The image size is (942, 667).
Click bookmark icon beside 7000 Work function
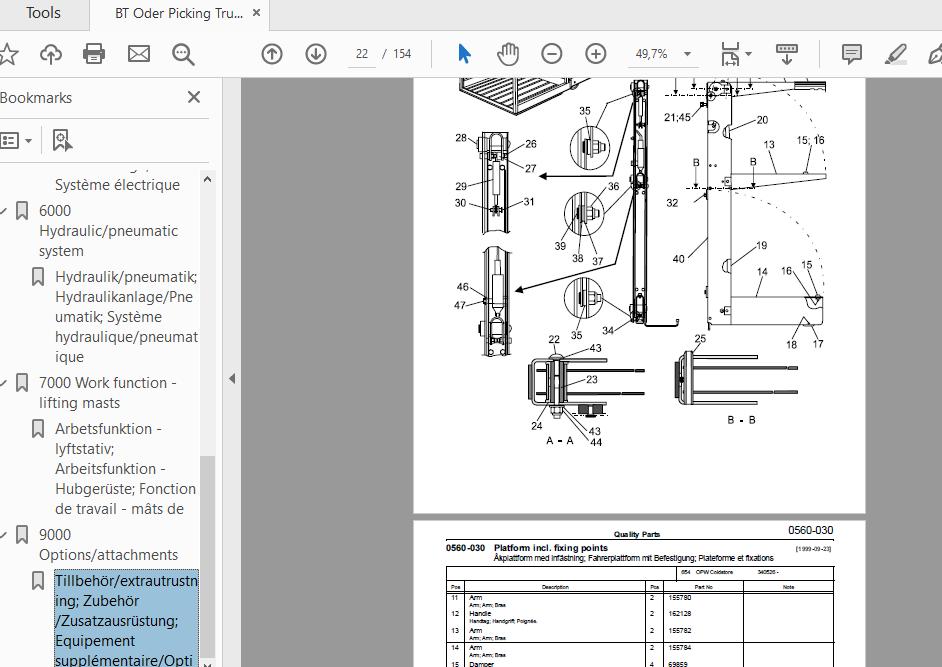tap(22, 383)
